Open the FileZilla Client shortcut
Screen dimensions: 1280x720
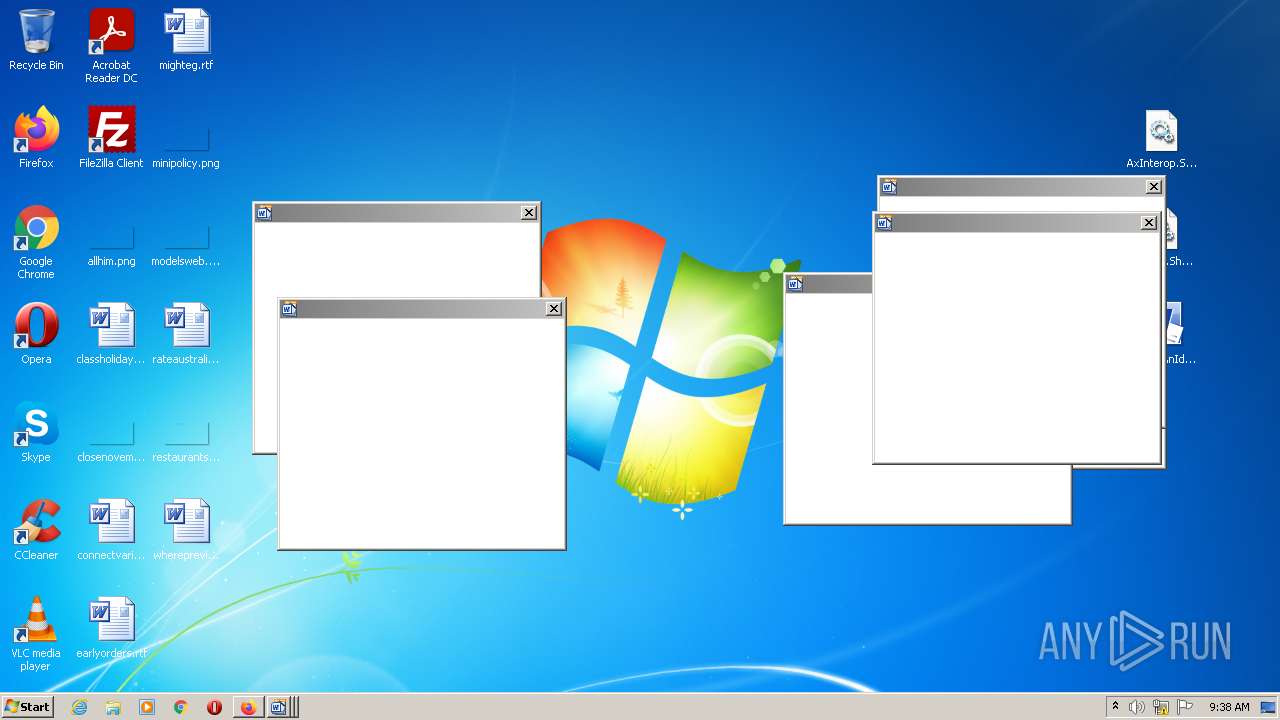click(x=111, y=138)
